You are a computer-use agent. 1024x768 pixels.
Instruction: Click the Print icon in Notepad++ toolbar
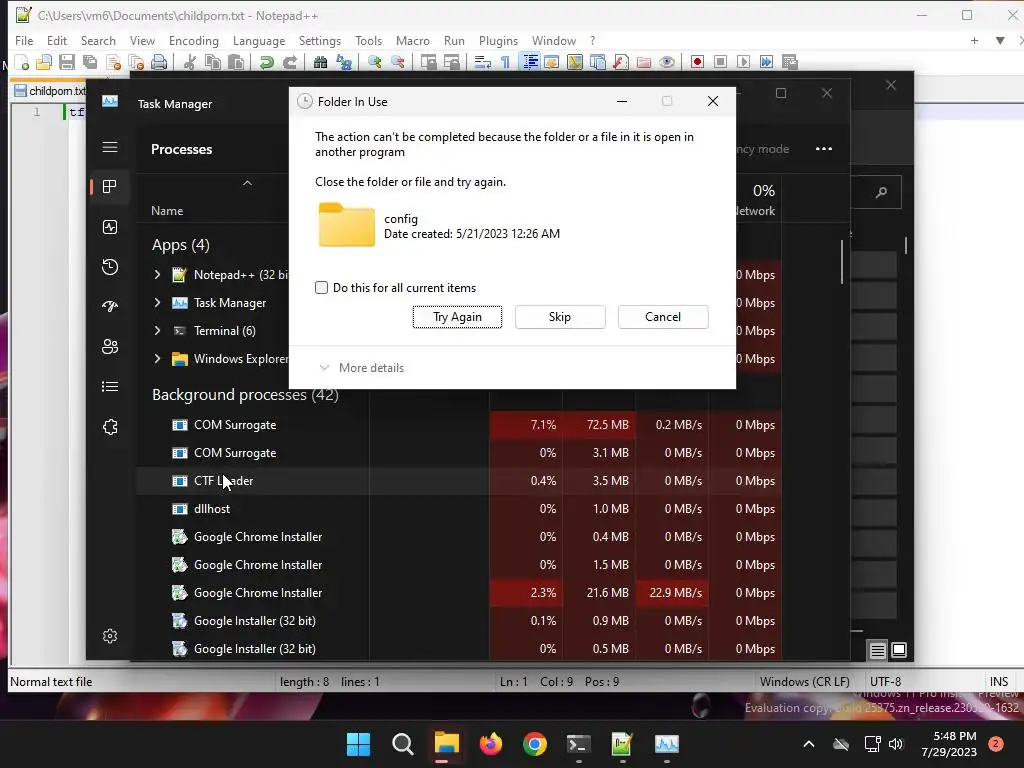point(159,62)
